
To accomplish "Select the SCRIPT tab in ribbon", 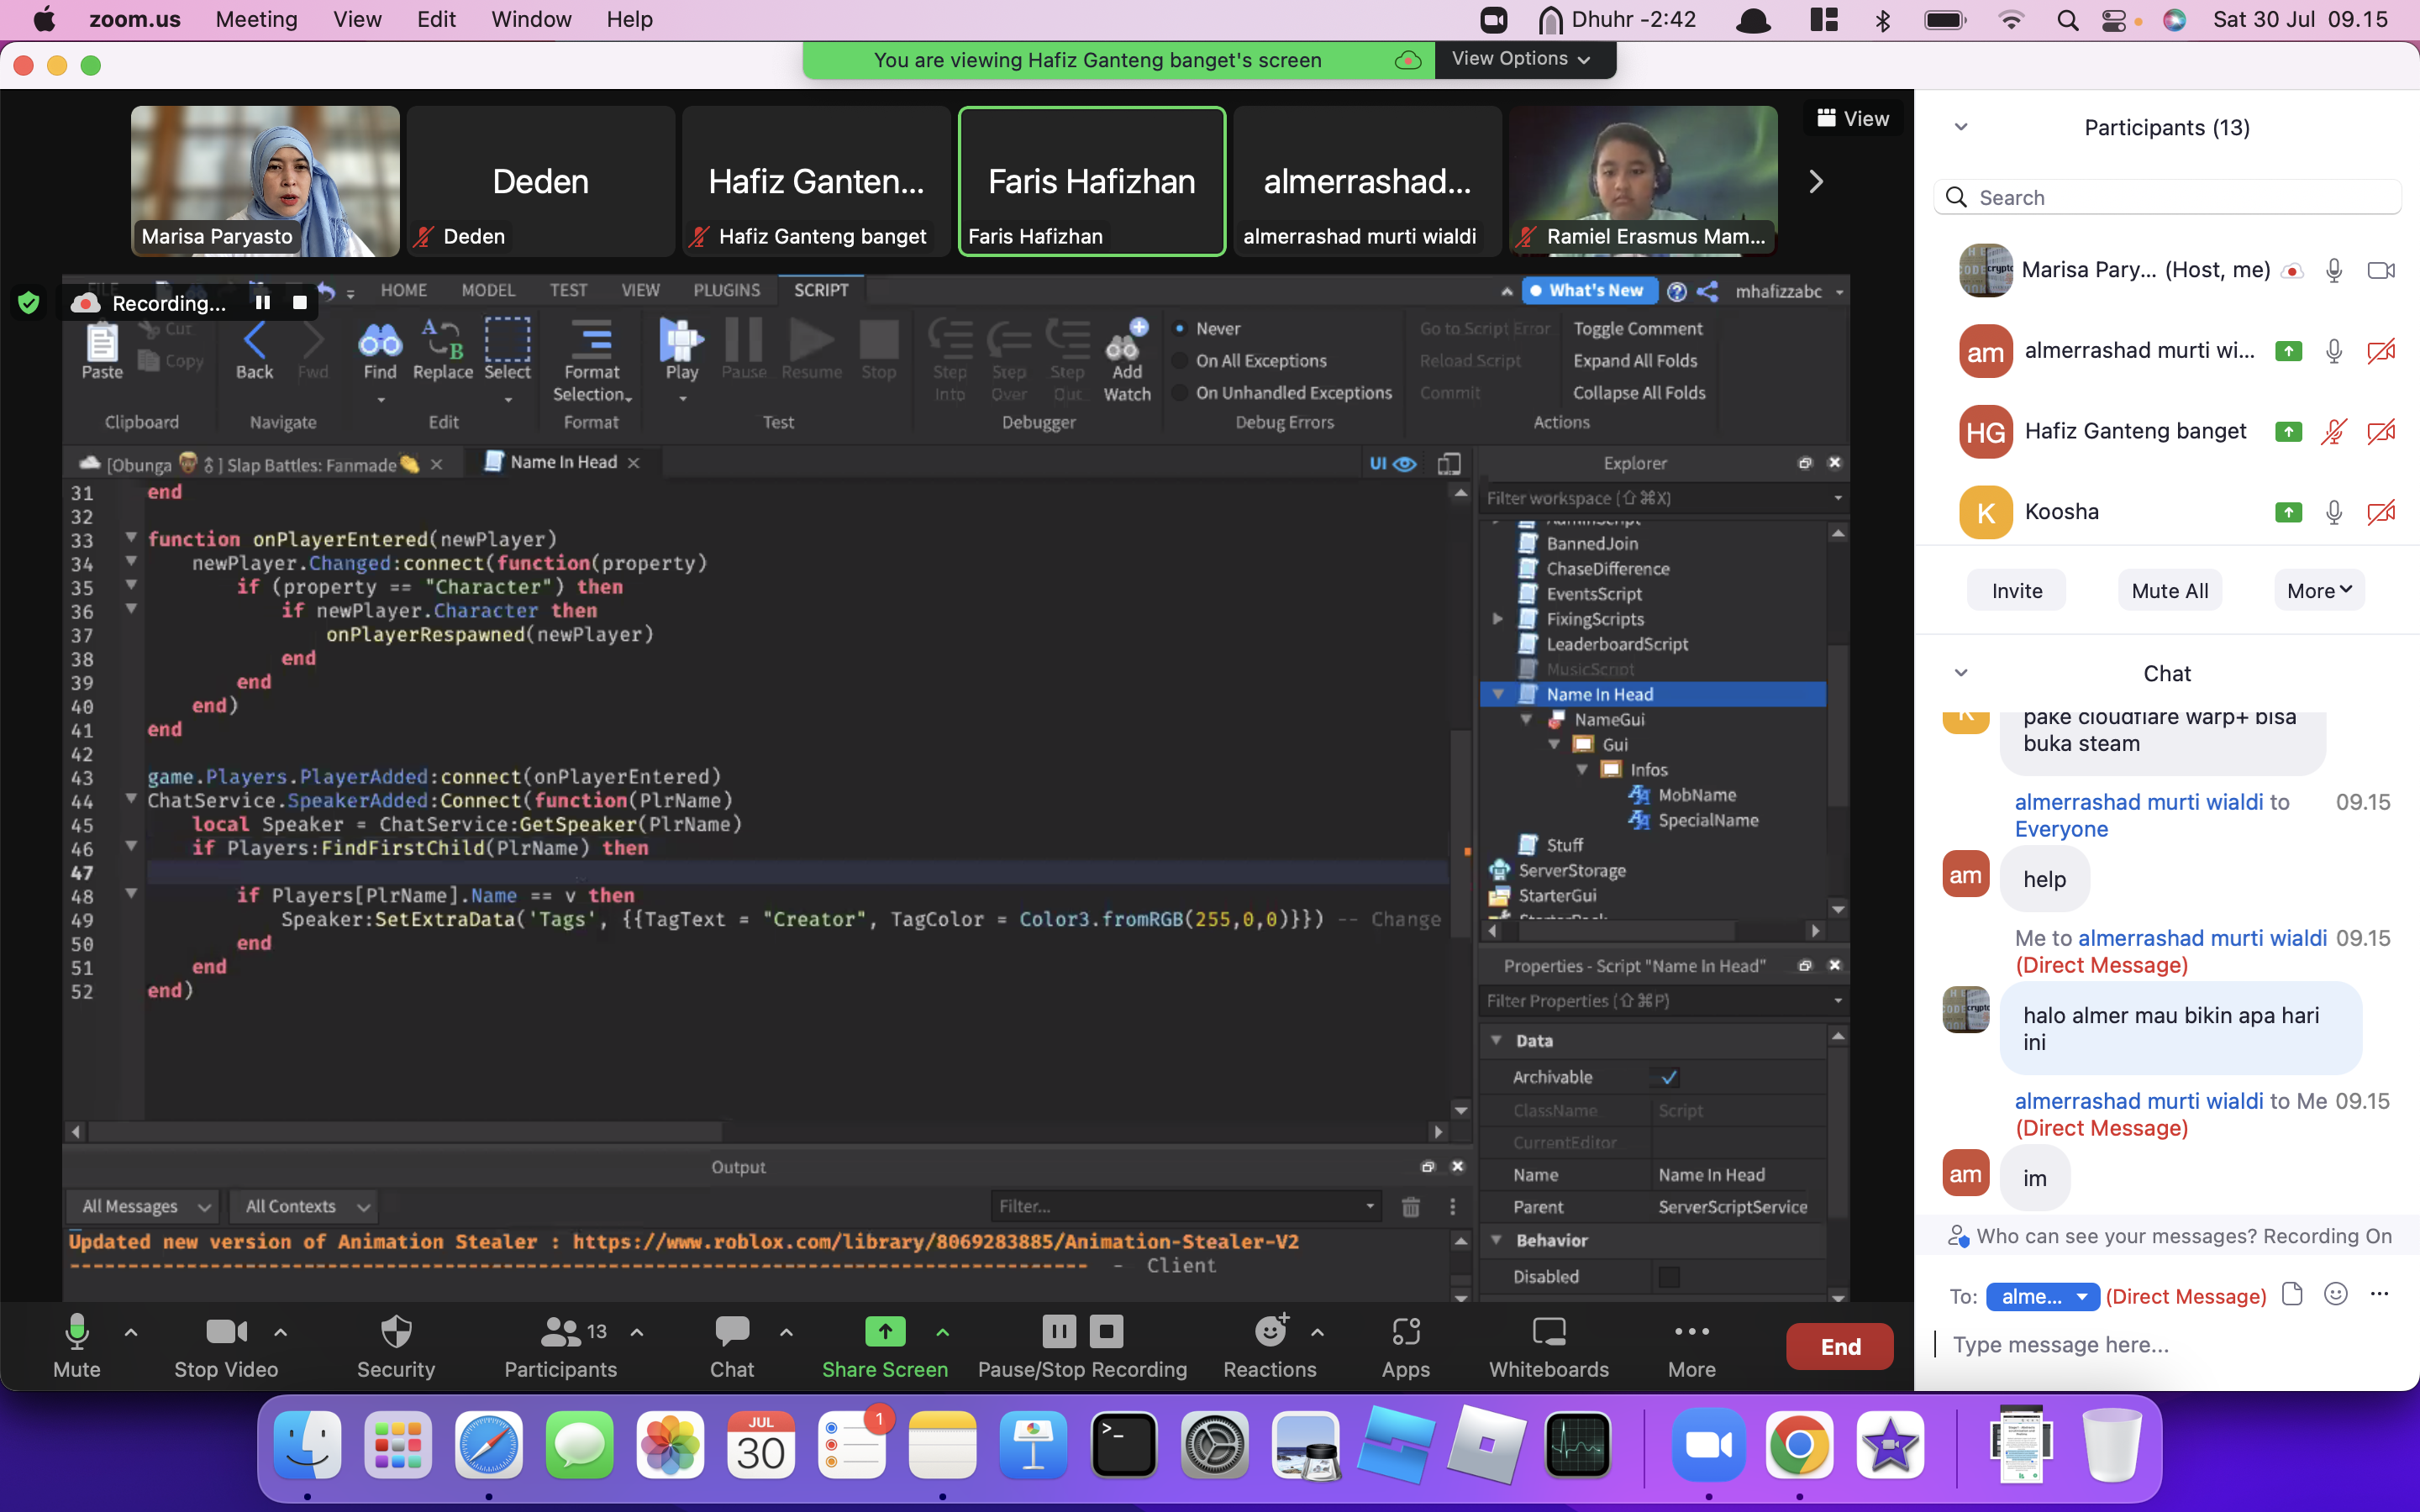I will coord(821,289).
